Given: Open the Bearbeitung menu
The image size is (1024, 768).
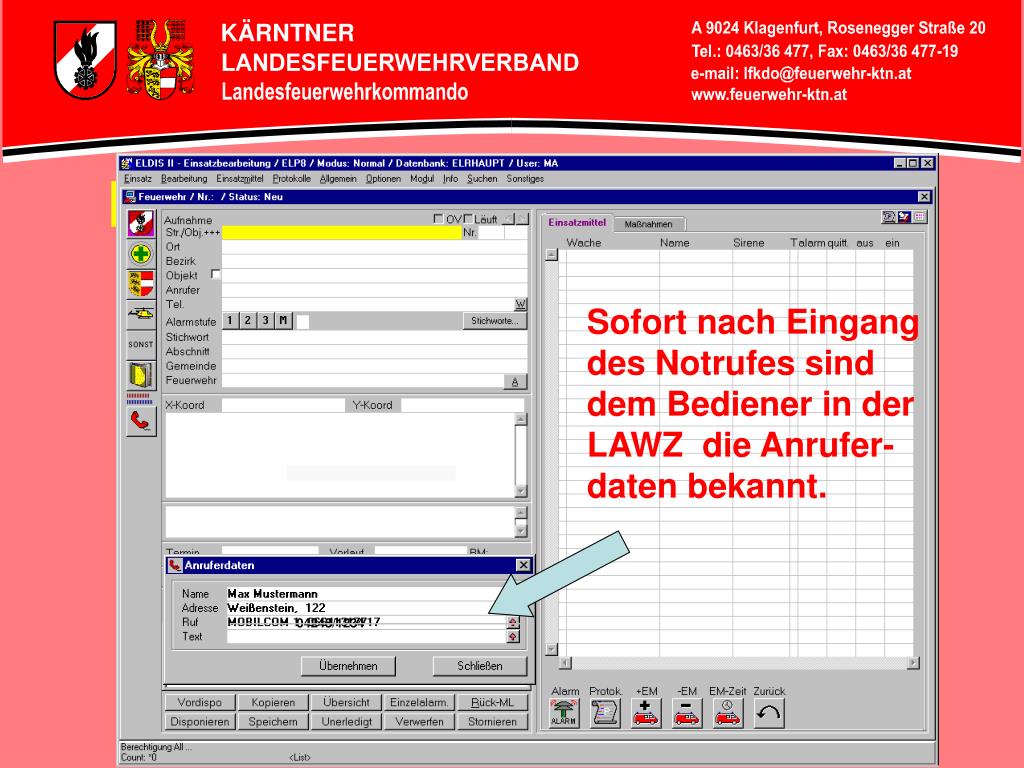Looking at the screenshot, I should click(184, 179).
